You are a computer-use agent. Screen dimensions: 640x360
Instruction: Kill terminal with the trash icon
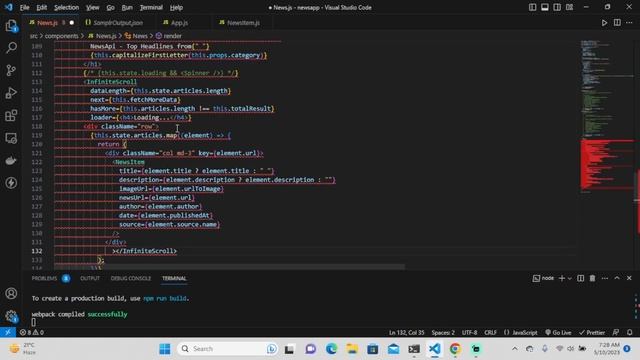point(592,278)
